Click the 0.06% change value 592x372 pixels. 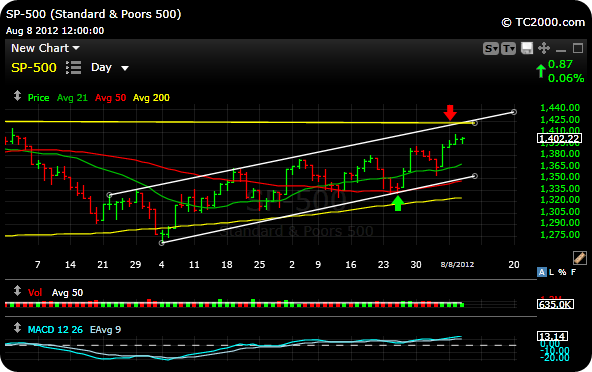click(566, 78)
